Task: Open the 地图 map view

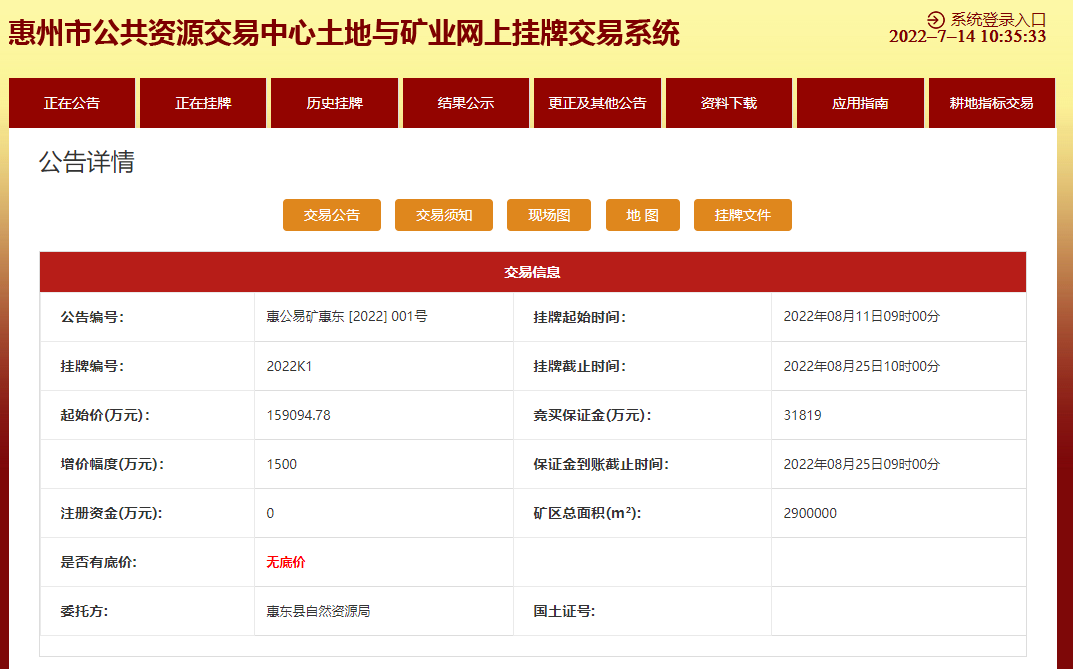Action: point(642,214)
